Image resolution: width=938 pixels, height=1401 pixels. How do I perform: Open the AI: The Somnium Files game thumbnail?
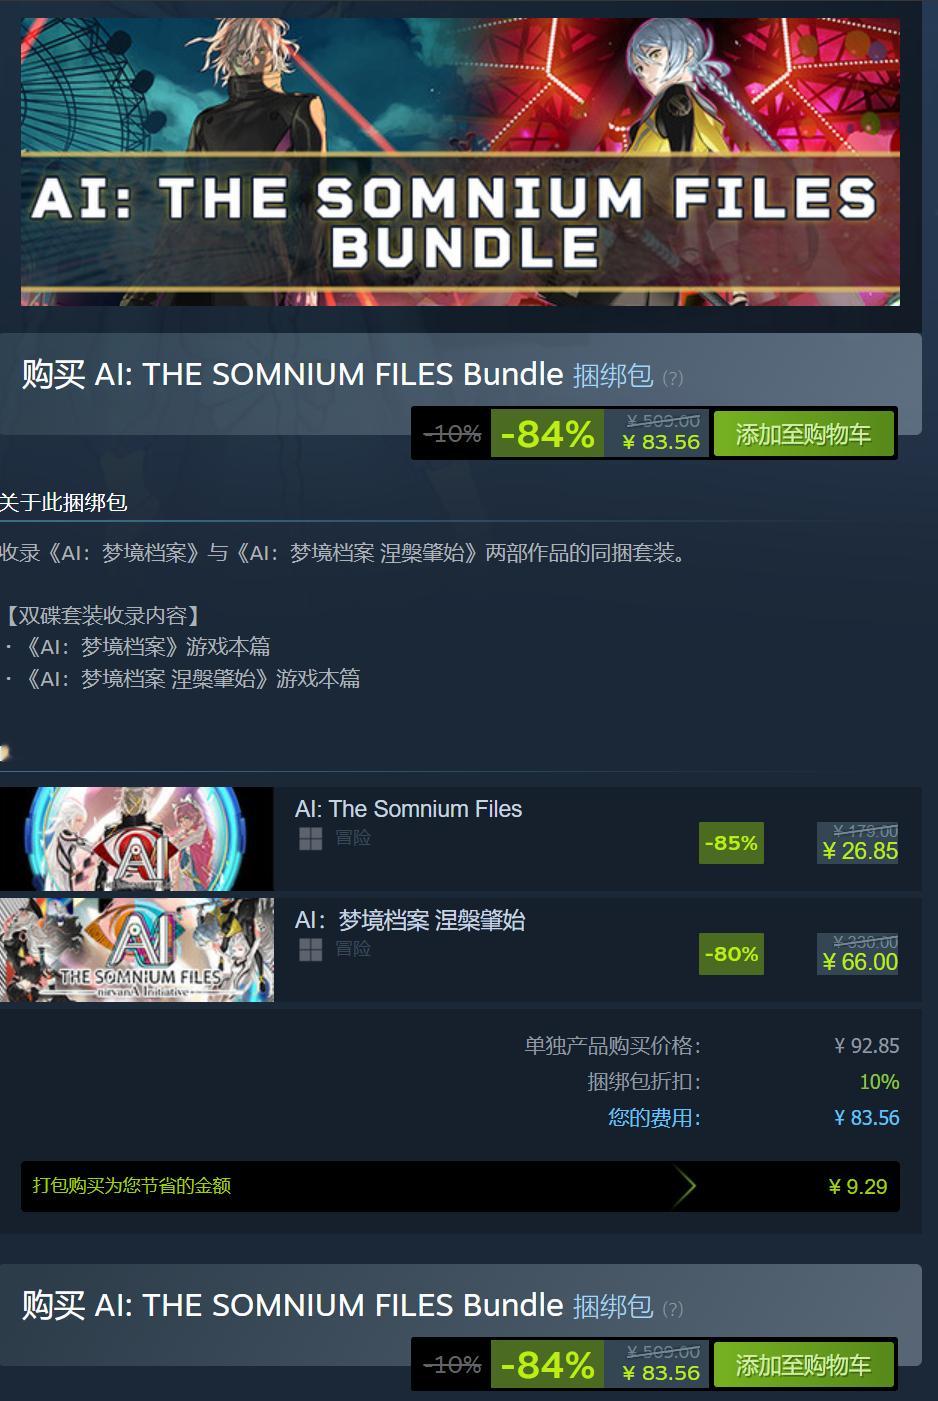pyautogui.click(x=136, y=839)
